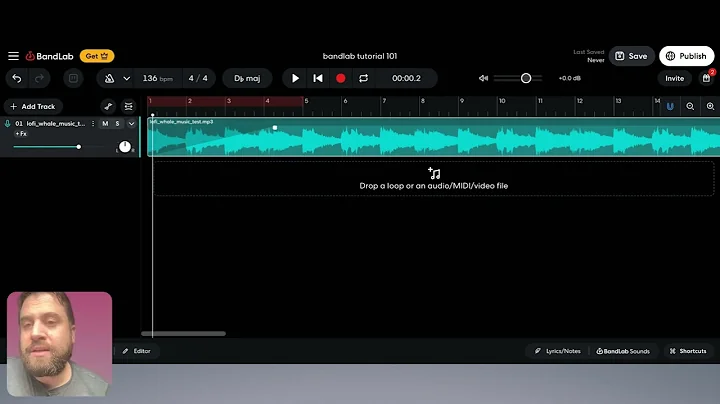The height and width of the screenshot is (404, 720).
Task: Save the project
Action: click(x=631, y=56)
